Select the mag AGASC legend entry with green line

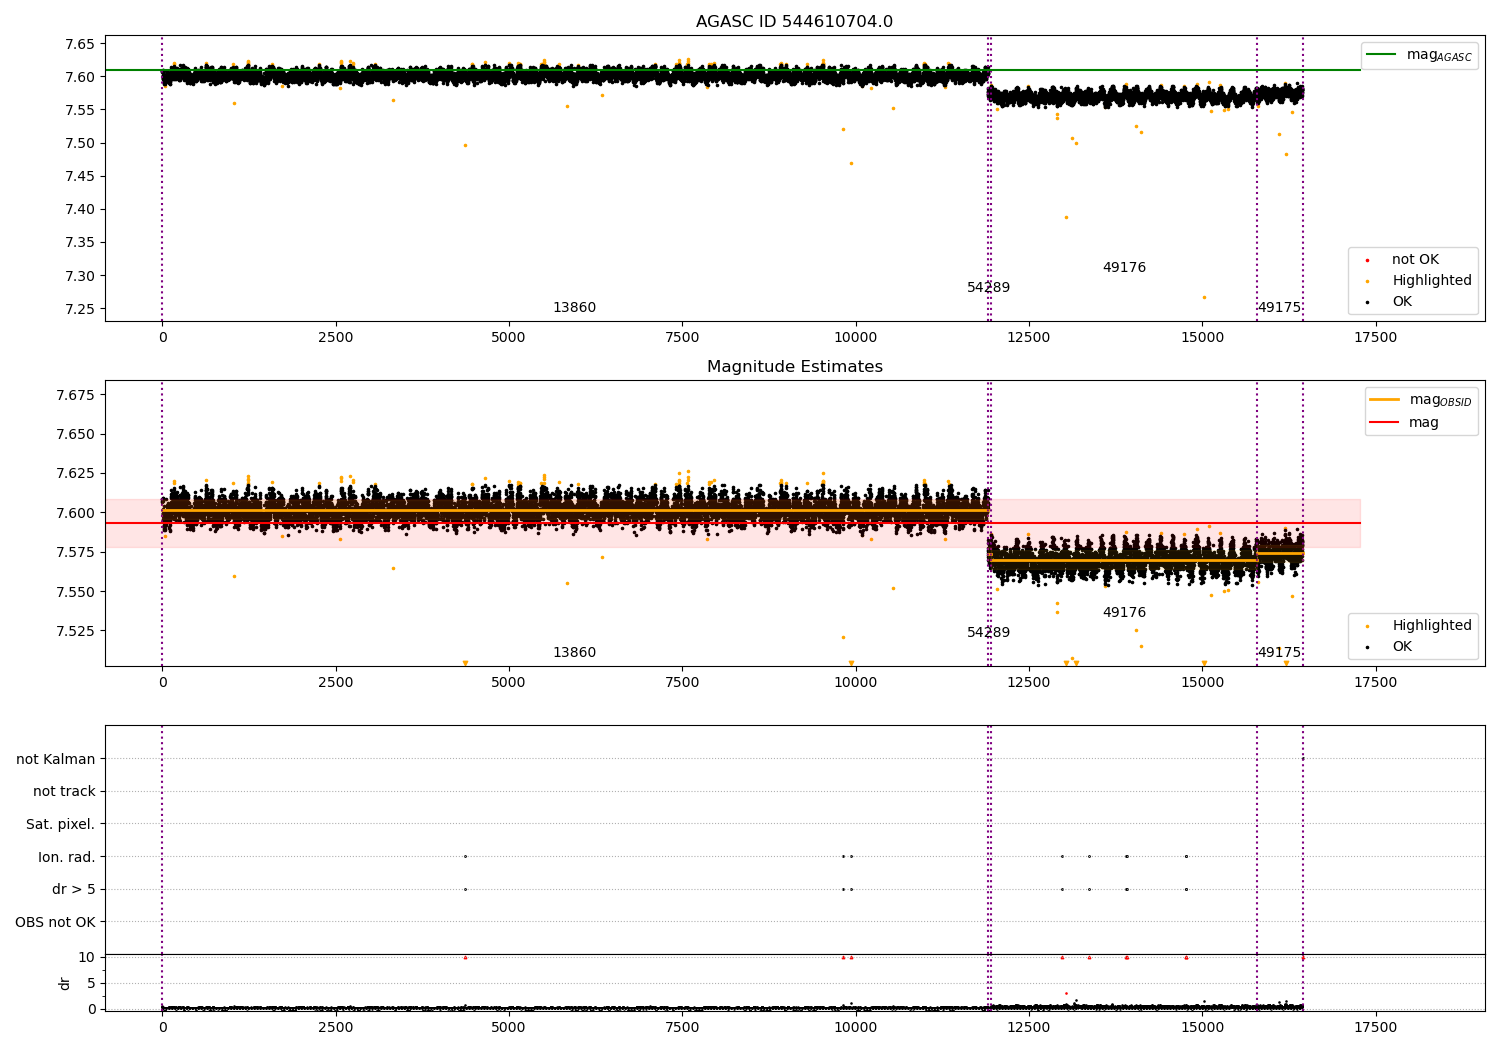tap(1419, 55)
